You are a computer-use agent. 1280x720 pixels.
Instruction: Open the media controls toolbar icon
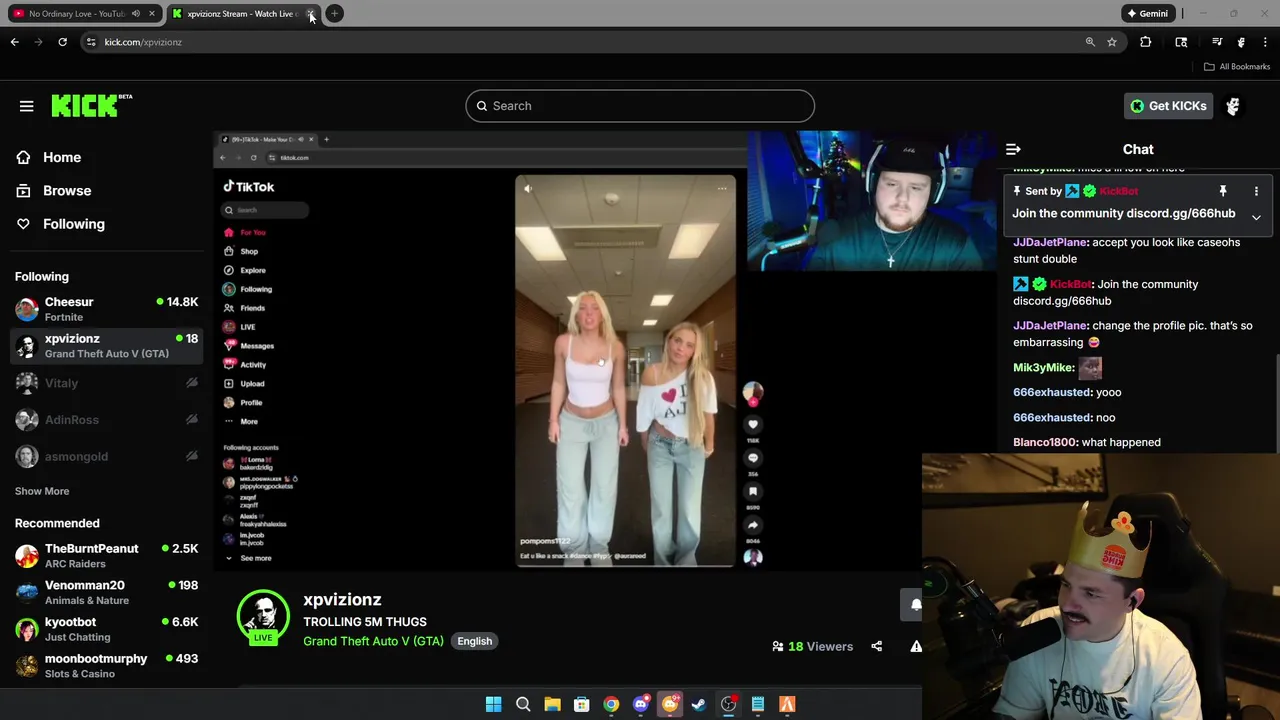1217,42
